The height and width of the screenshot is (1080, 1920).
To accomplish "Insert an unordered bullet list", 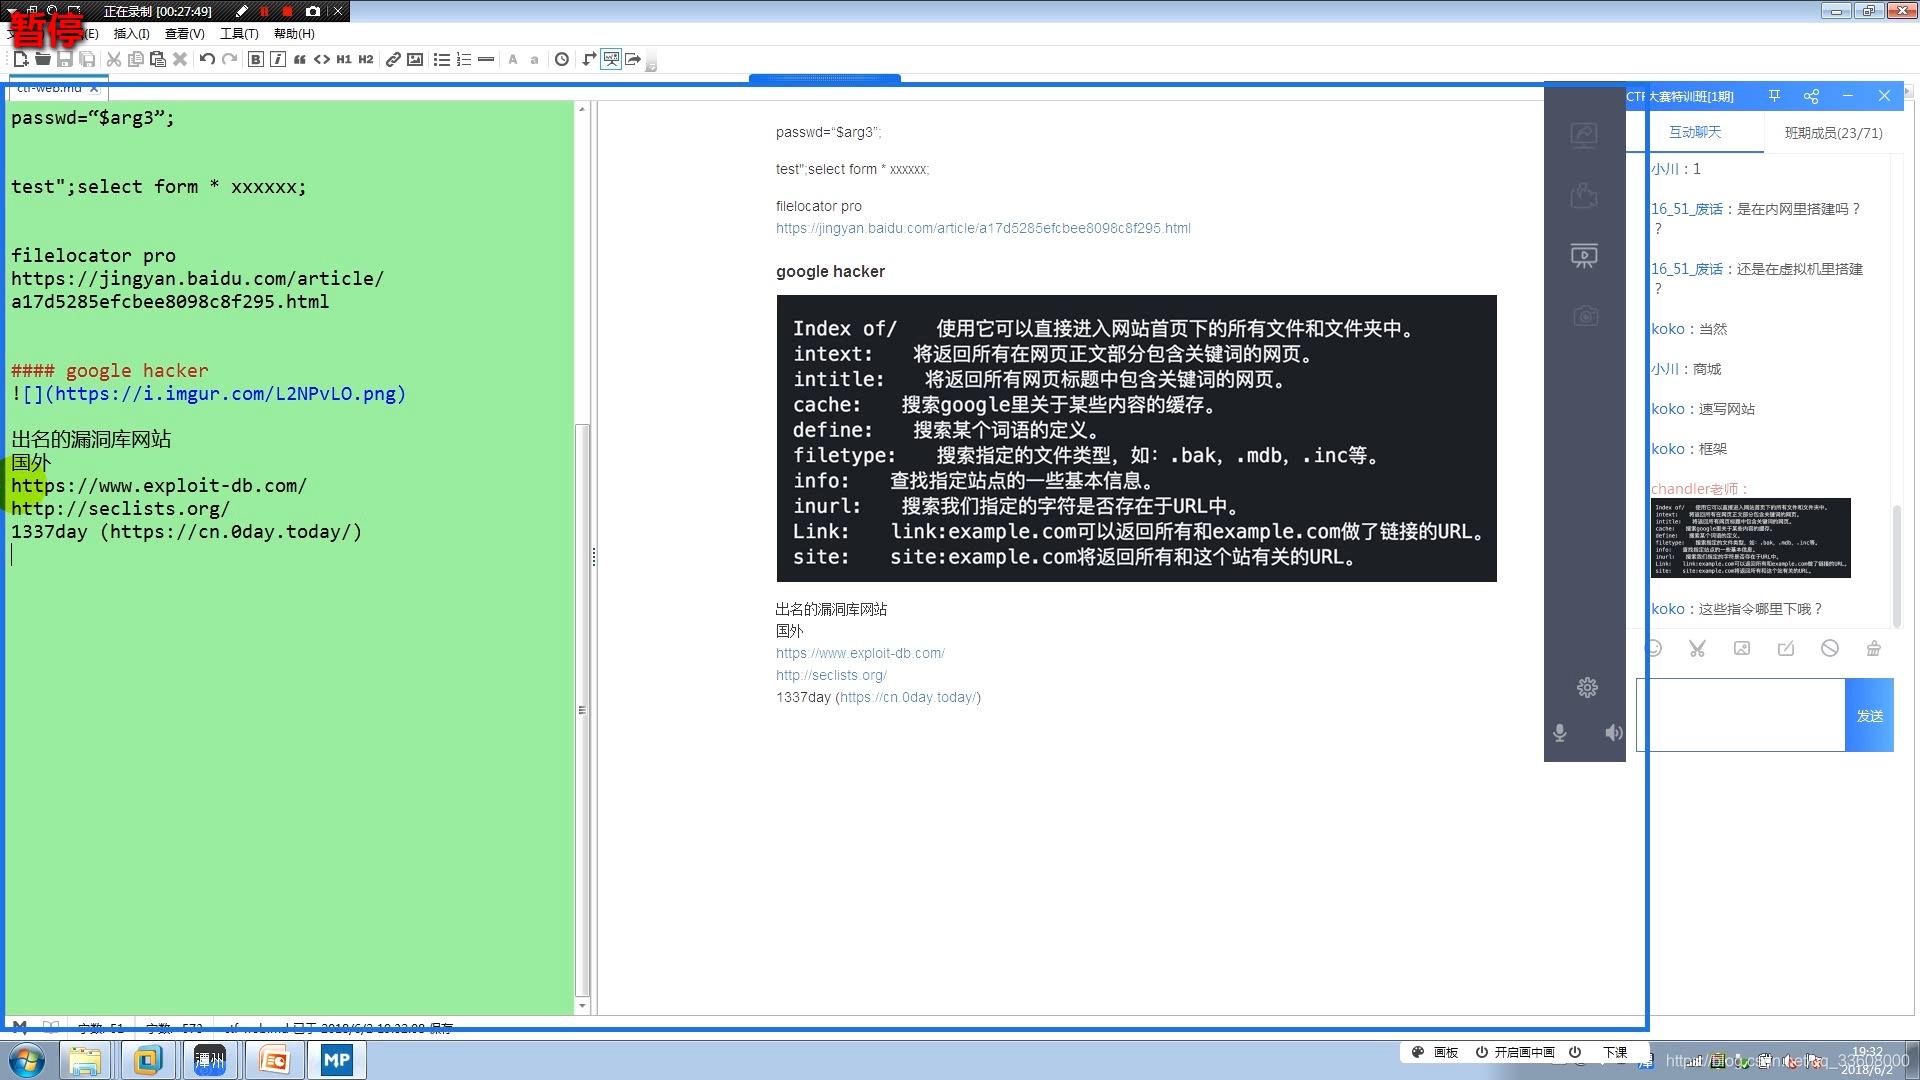I will coord(441,60).
